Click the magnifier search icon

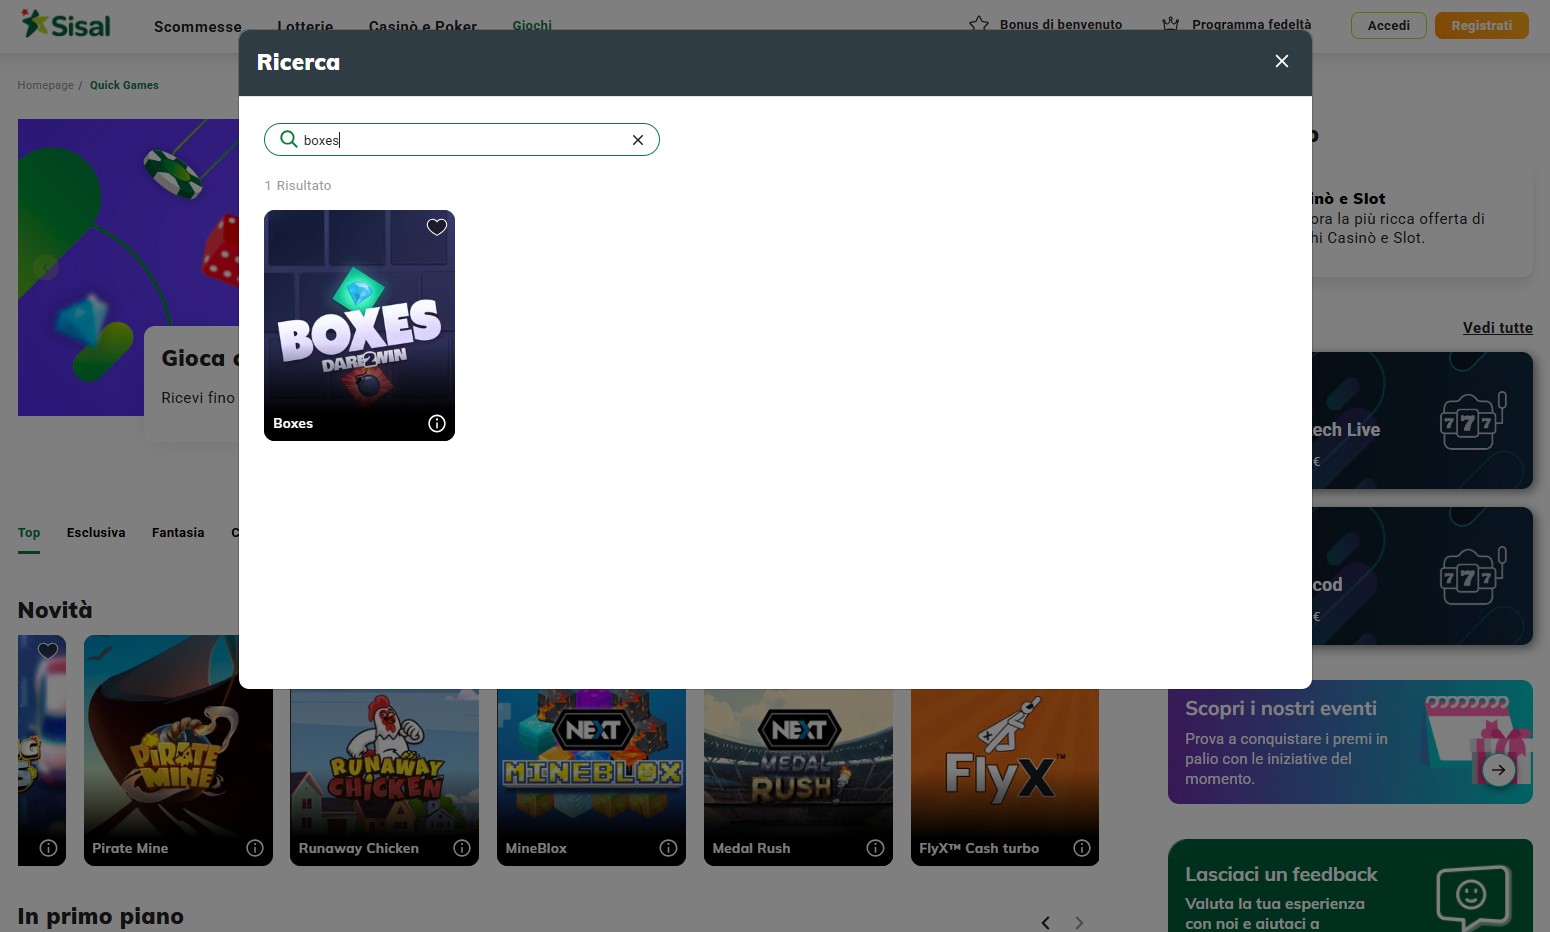[x=288, y=139]
